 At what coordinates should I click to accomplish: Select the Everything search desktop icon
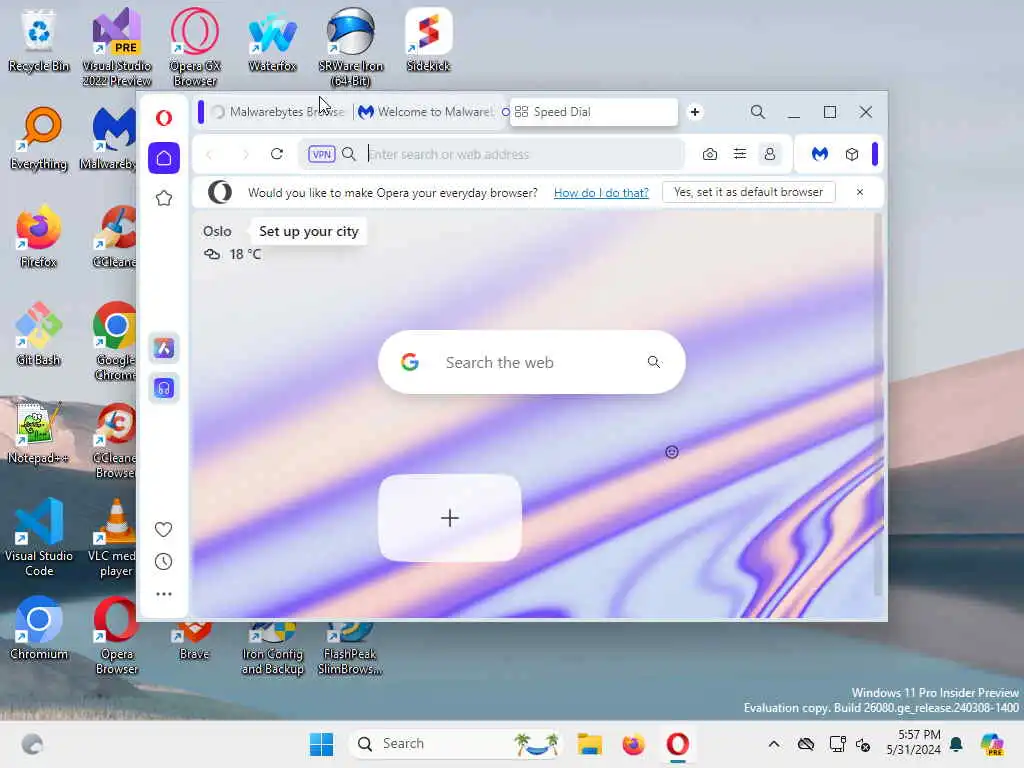point(39,138)
